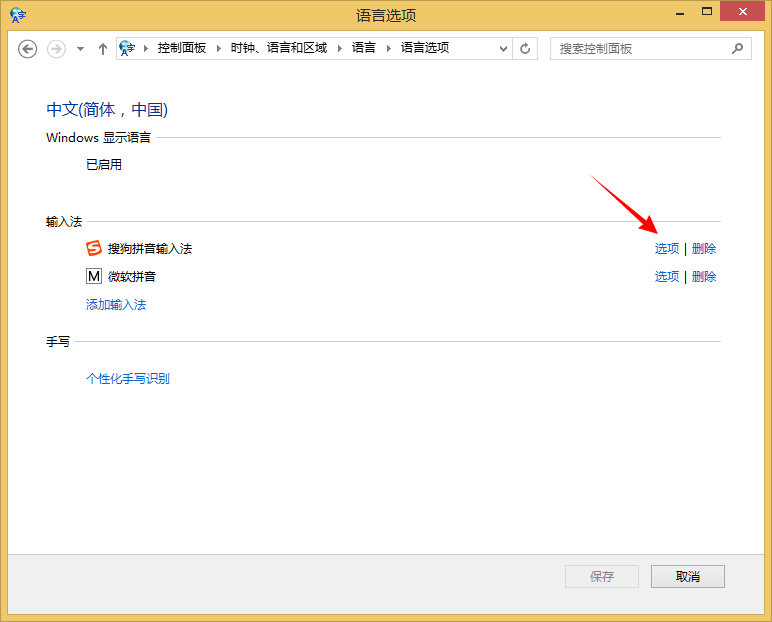Minimize the 语言选项 window

(x=680, y=12)
